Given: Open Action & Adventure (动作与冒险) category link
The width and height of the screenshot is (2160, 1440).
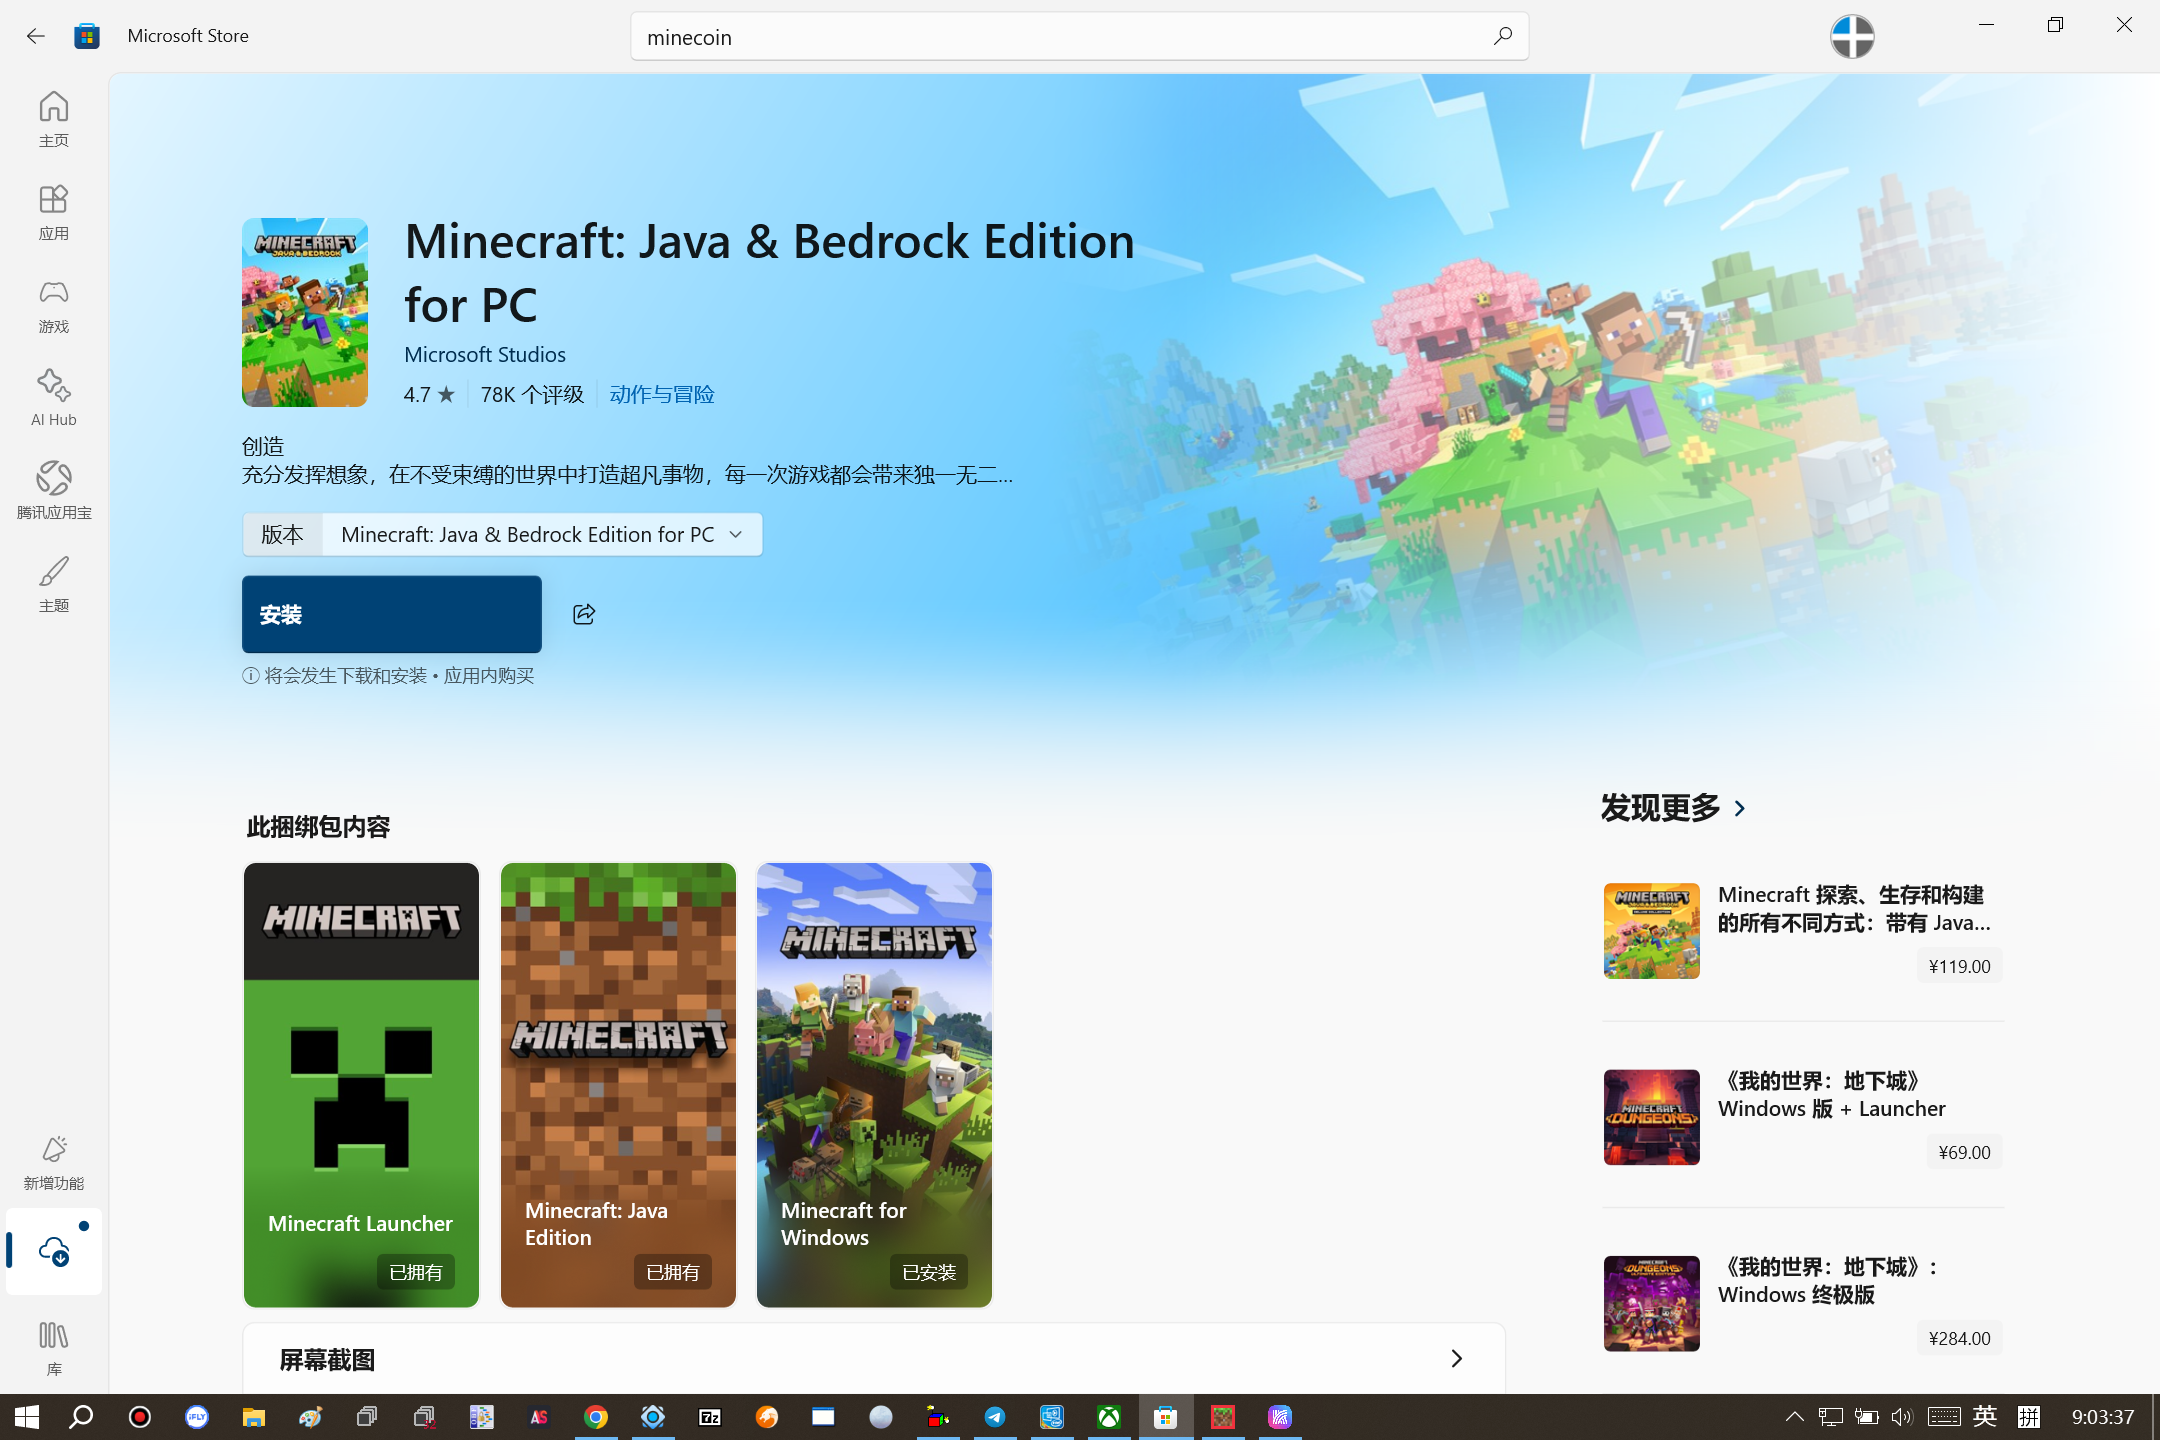Looking at the screenshot, I should pos(661,394).
